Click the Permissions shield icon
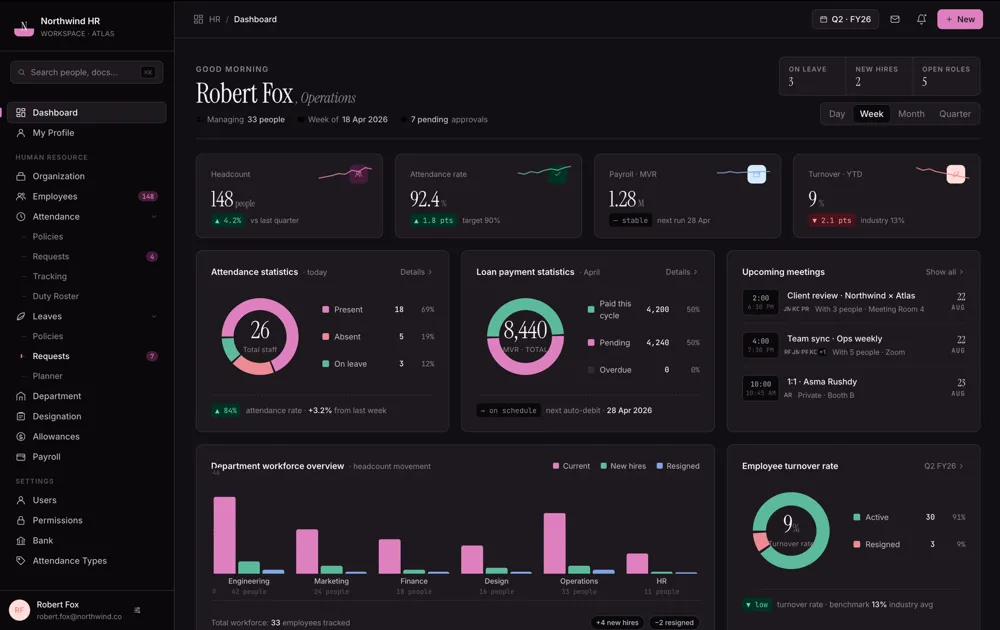This screenshot has width=1000, height=630. (x=21, y=520)
